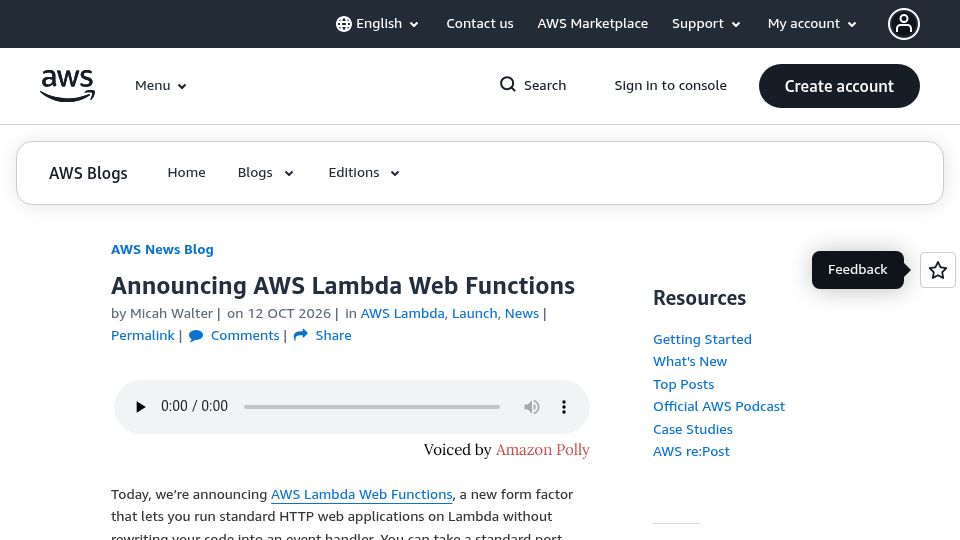Screen dimensions: 960x540
Task: Click the star bookmark icon
Action: click(x=937, y=270)
